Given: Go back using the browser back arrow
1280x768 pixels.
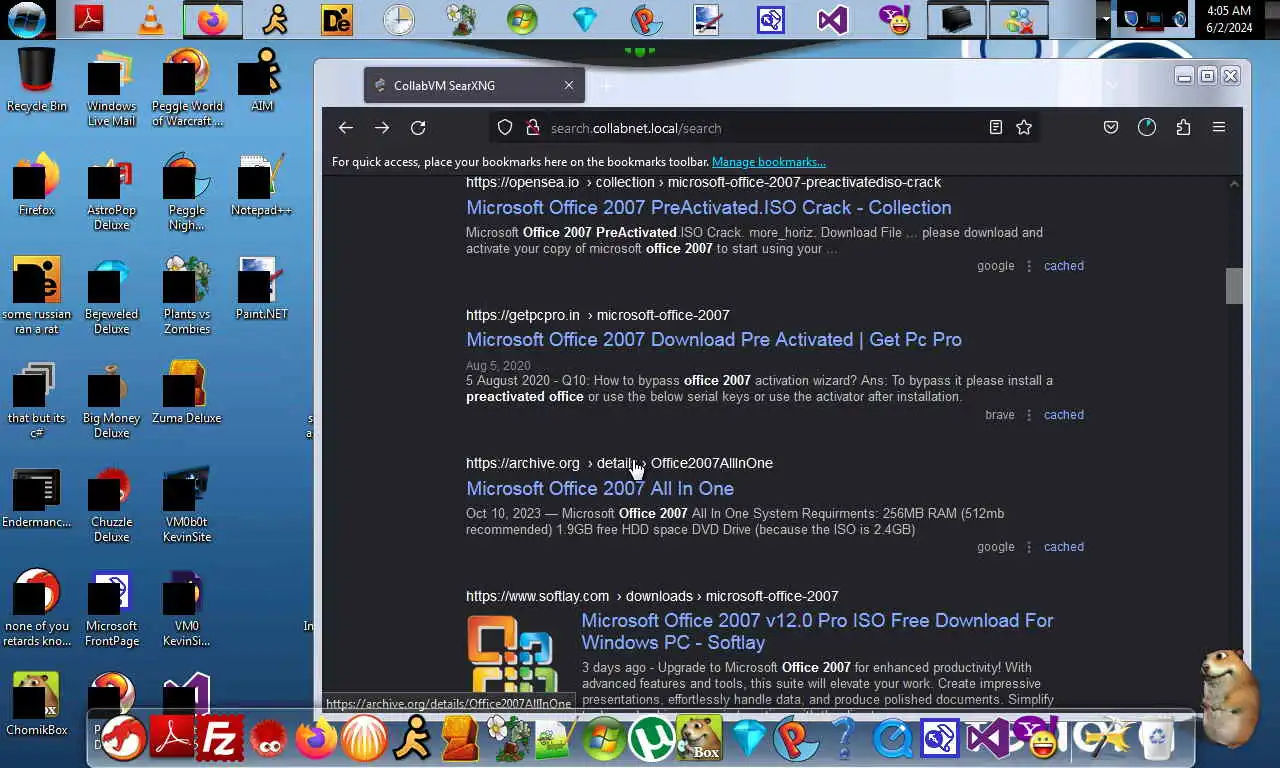Looking at the screenshot, I should pos(346,128).
